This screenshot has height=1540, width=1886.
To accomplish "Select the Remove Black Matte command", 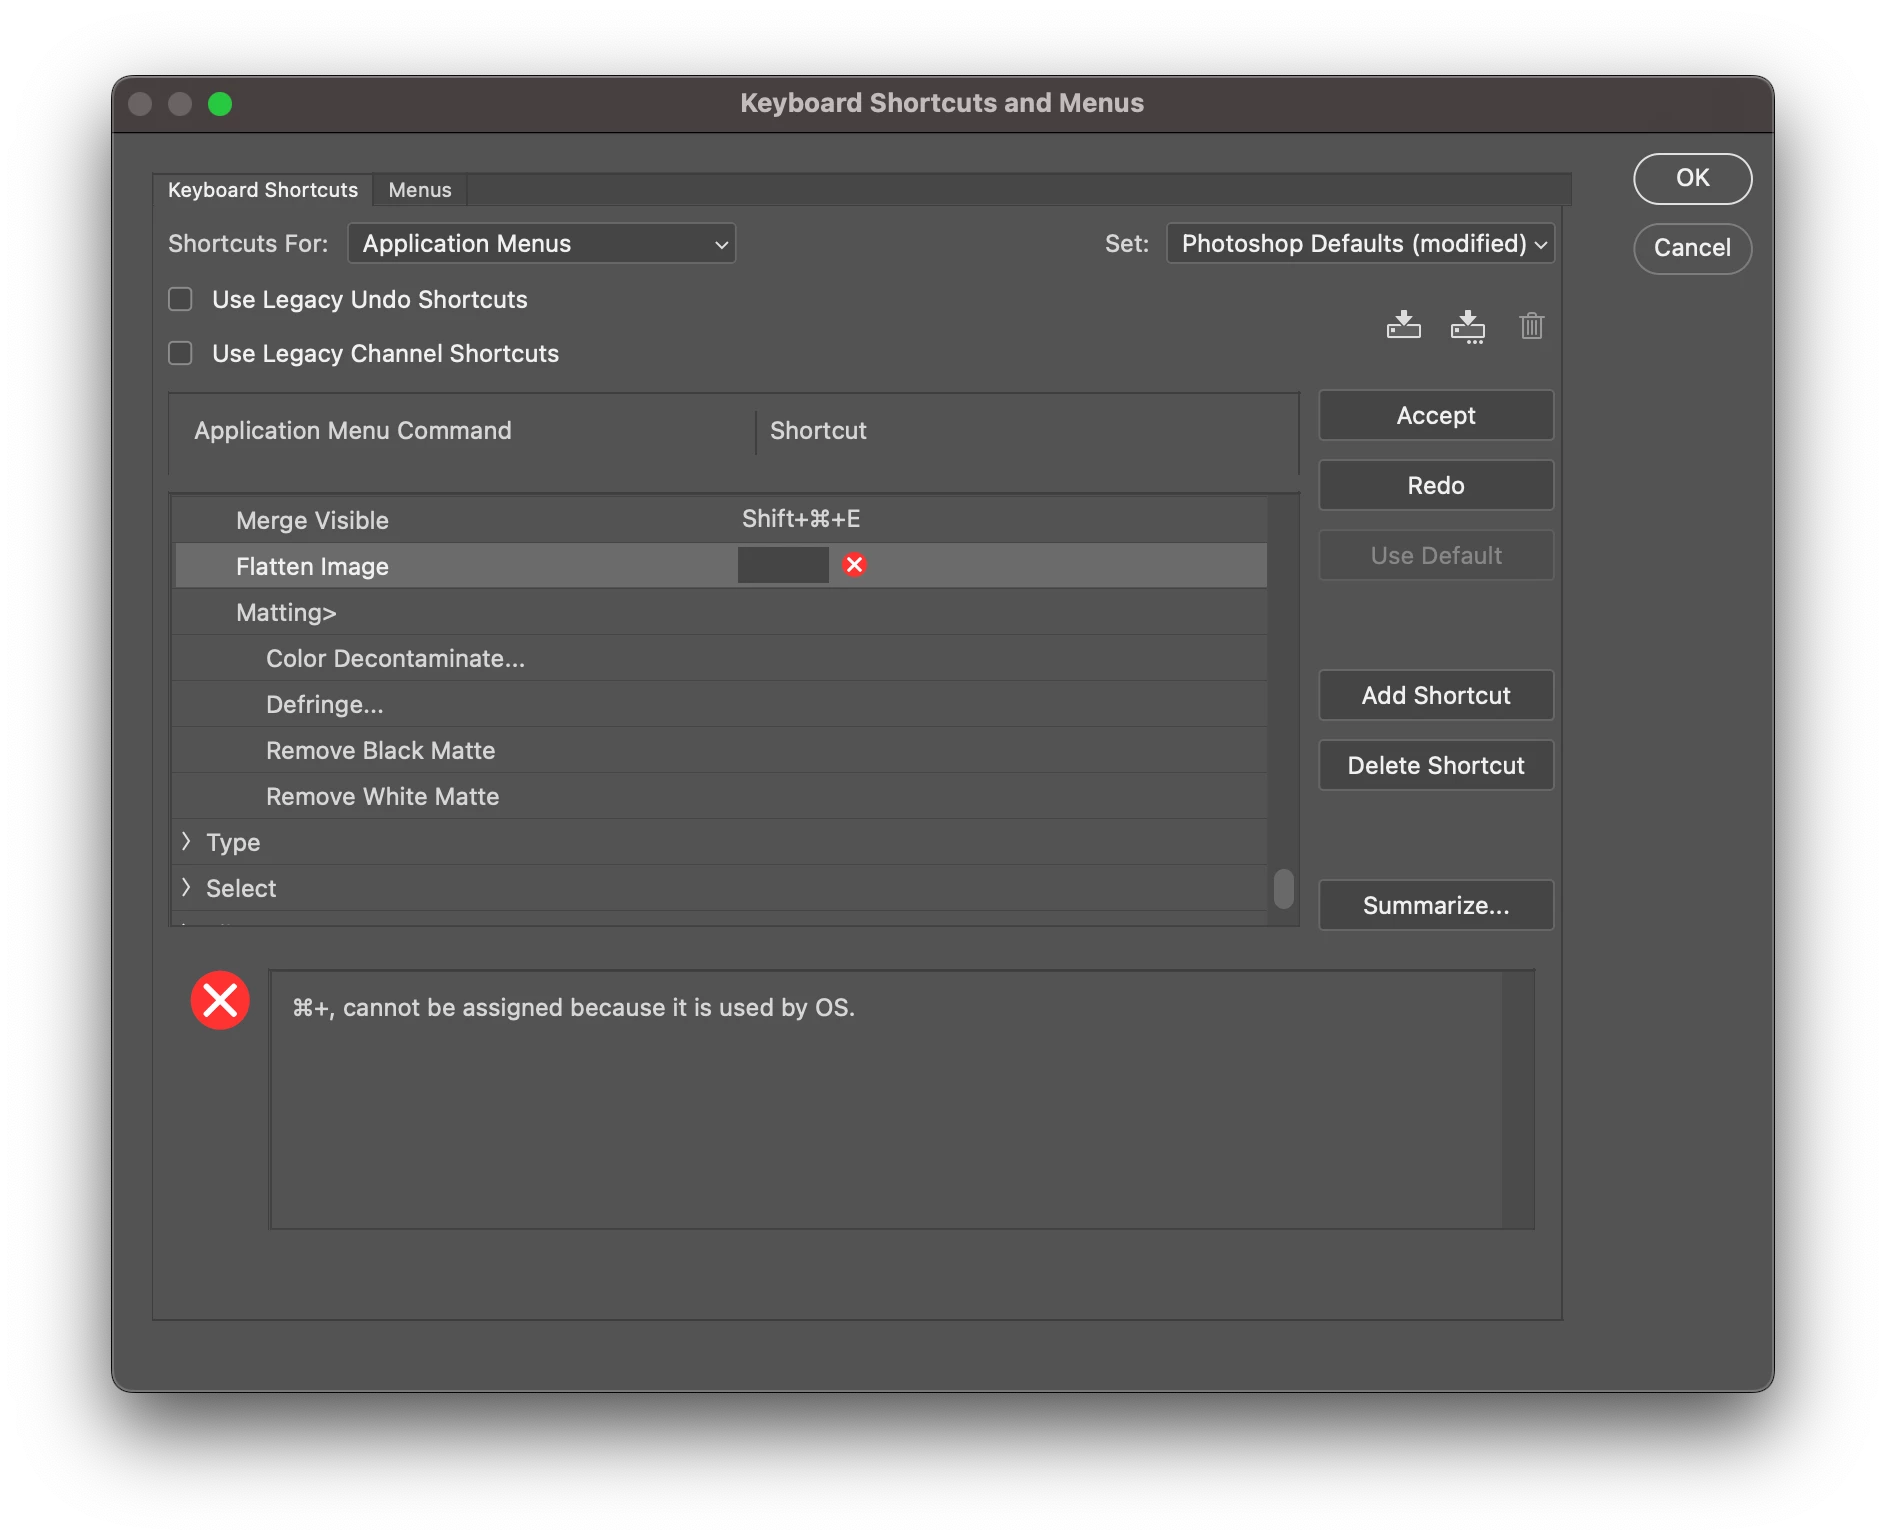I will point(720,750).
